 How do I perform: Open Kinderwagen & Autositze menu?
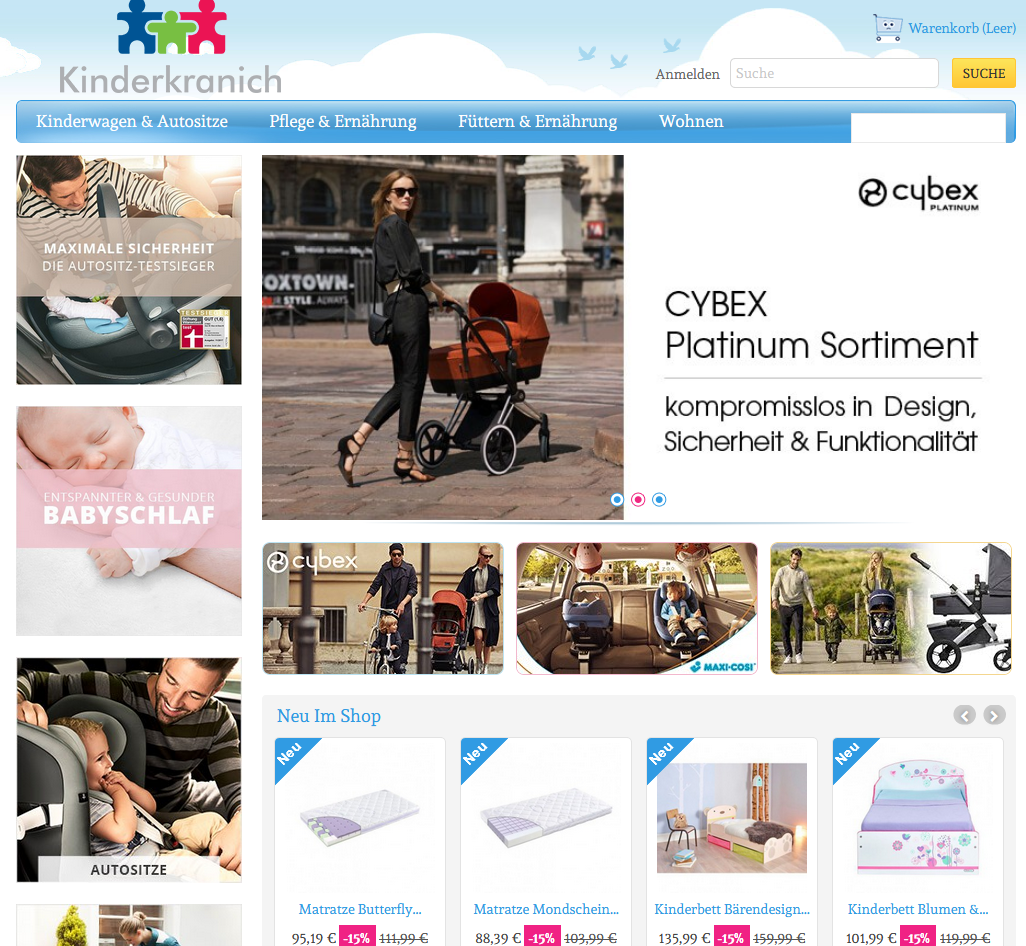click(x=132, y=122)
